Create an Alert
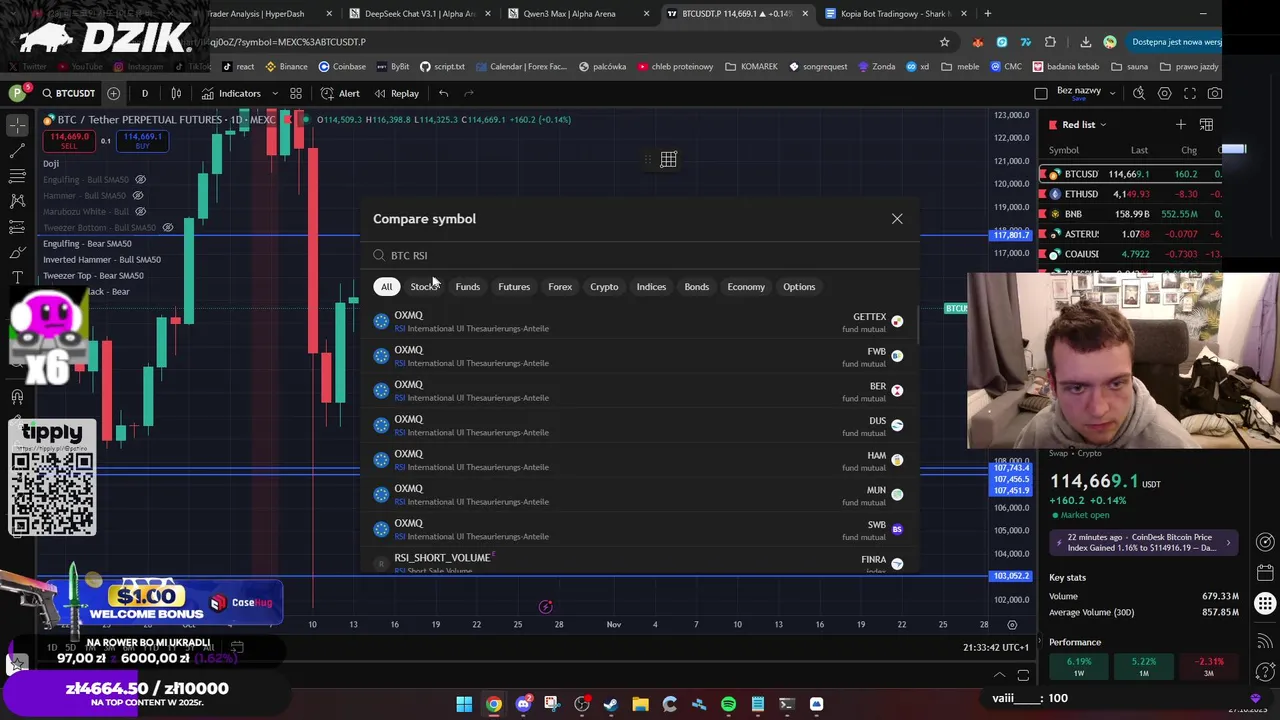Image resolution: width=1280 pixels, height=720 pixels. [x=340, y=93]
